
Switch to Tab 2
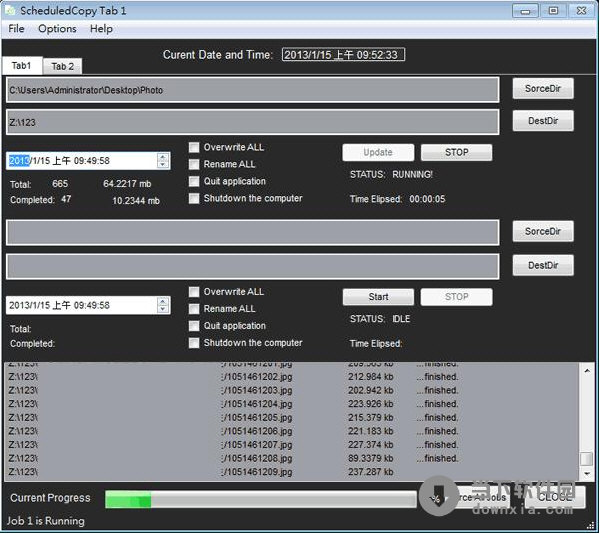click(63, 66)
